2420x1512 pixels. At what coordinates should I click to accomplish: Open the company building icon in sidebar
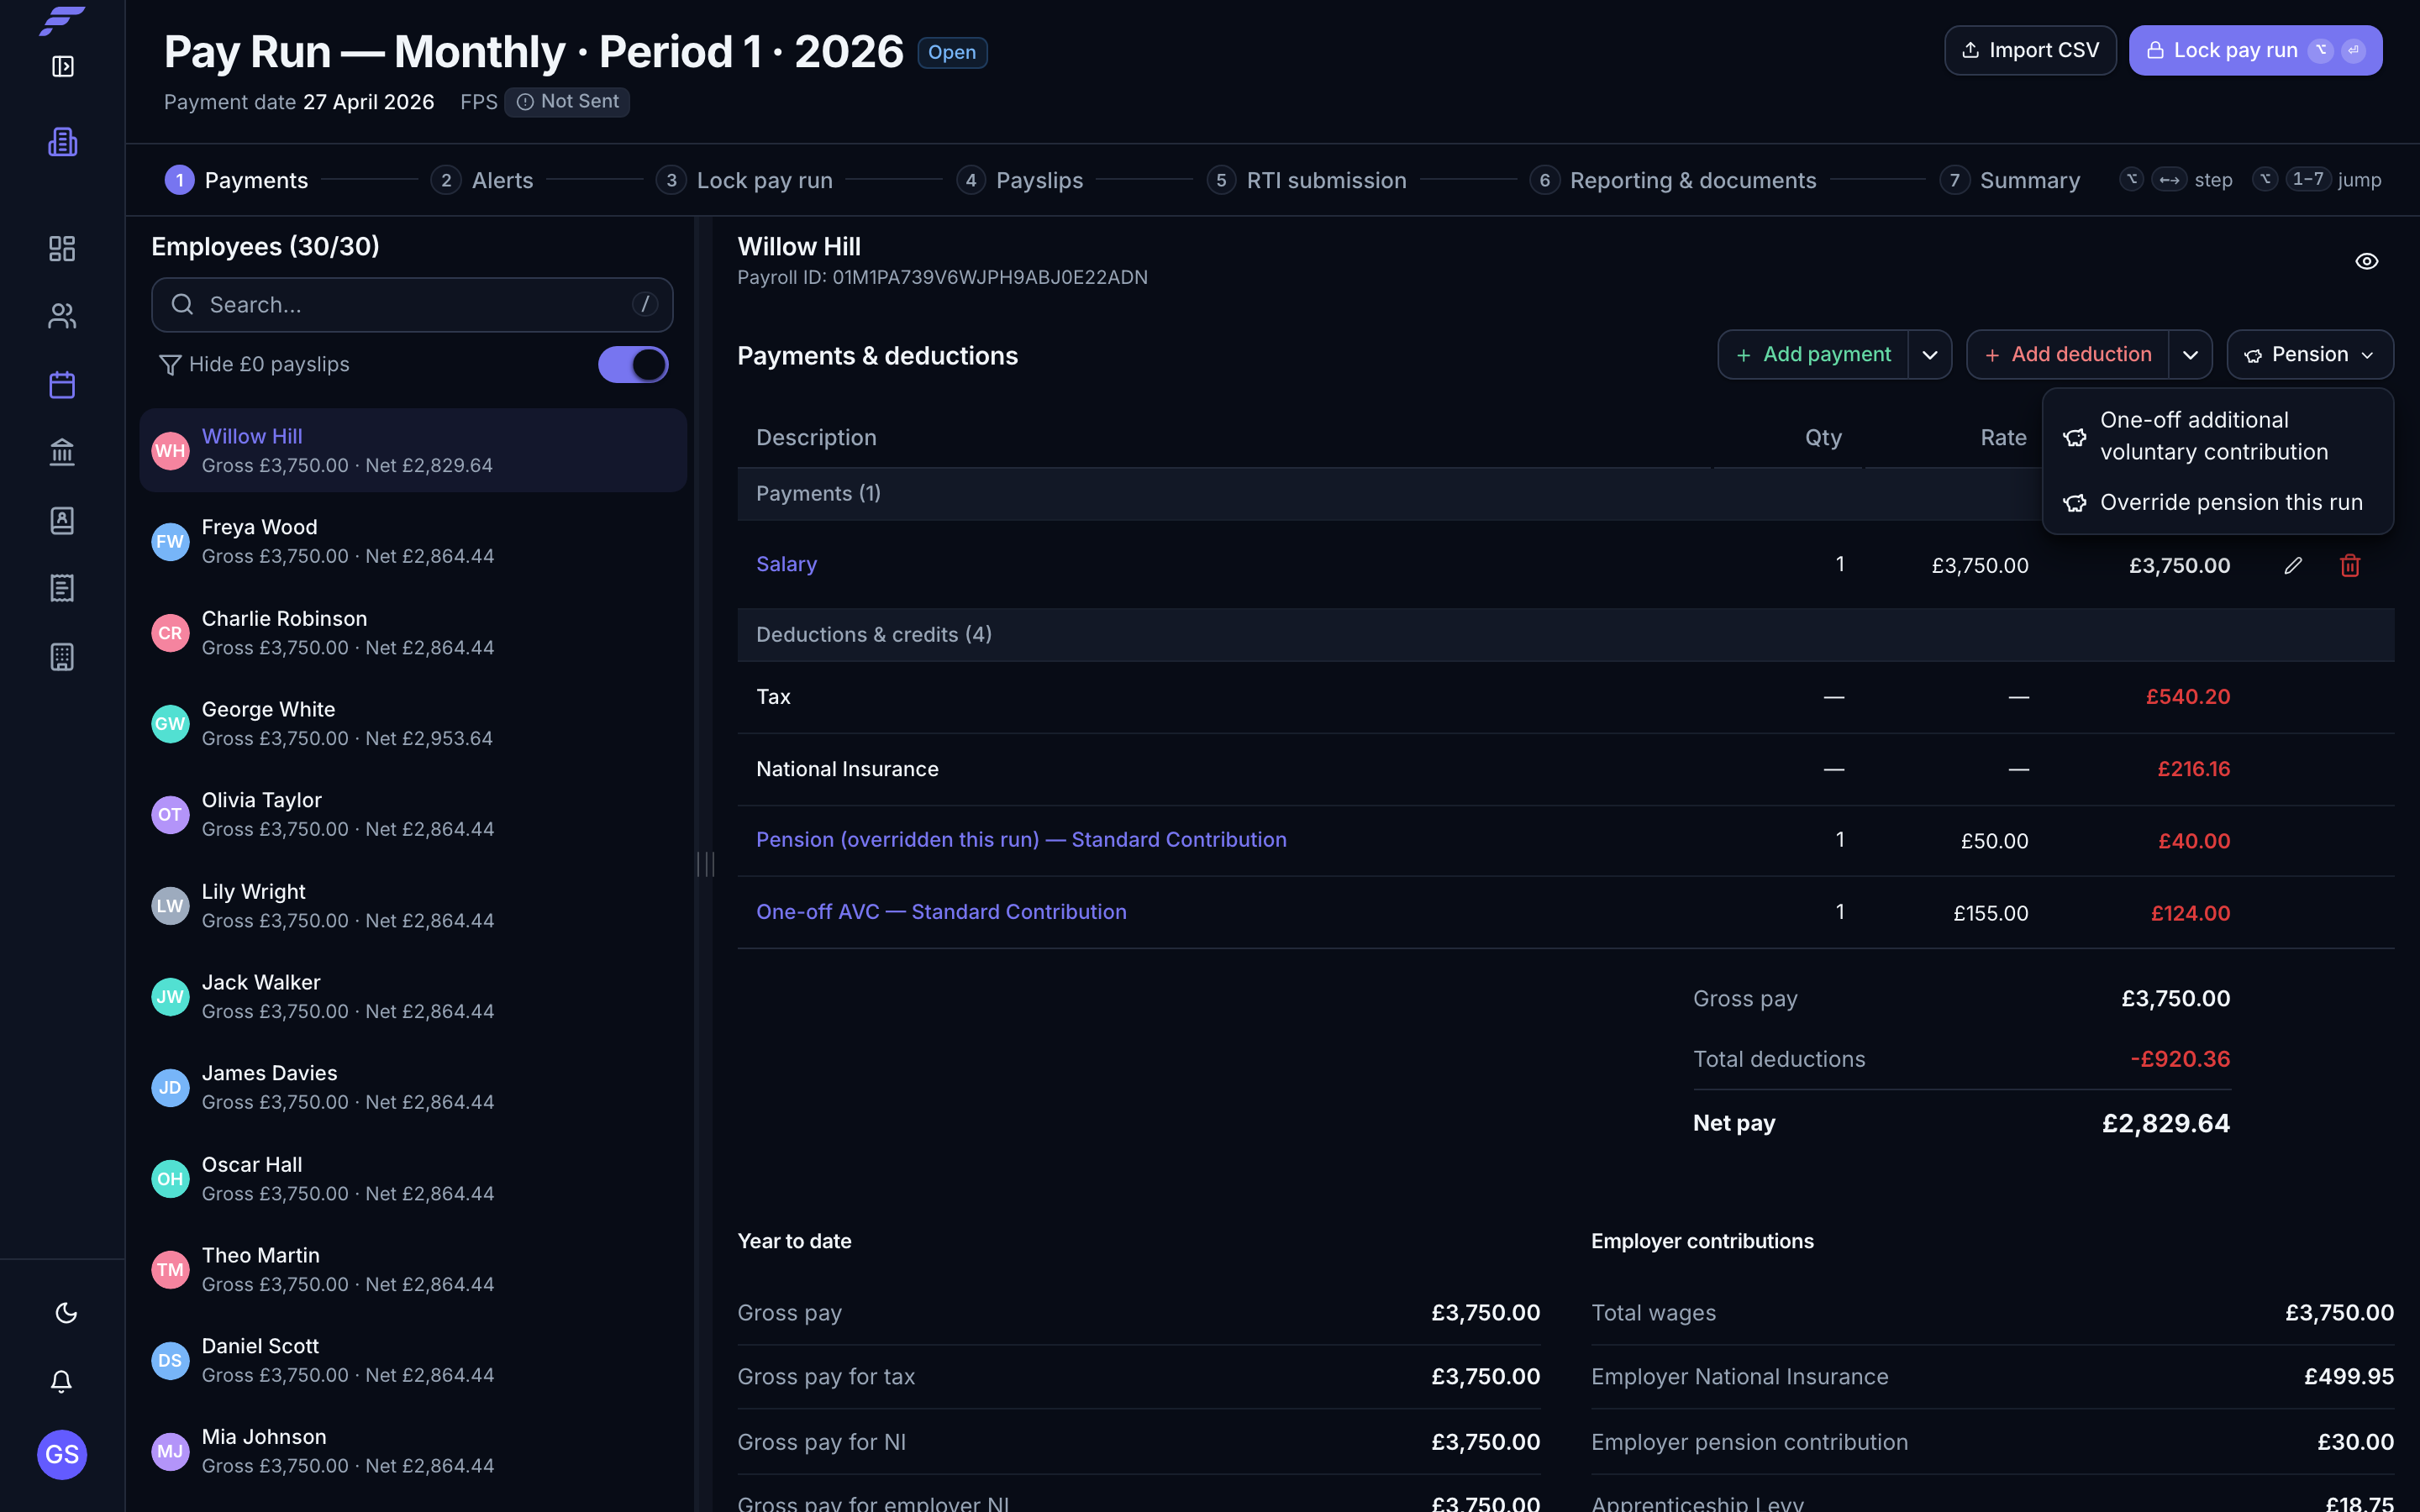pyautogui.click(x=62, y=142)
